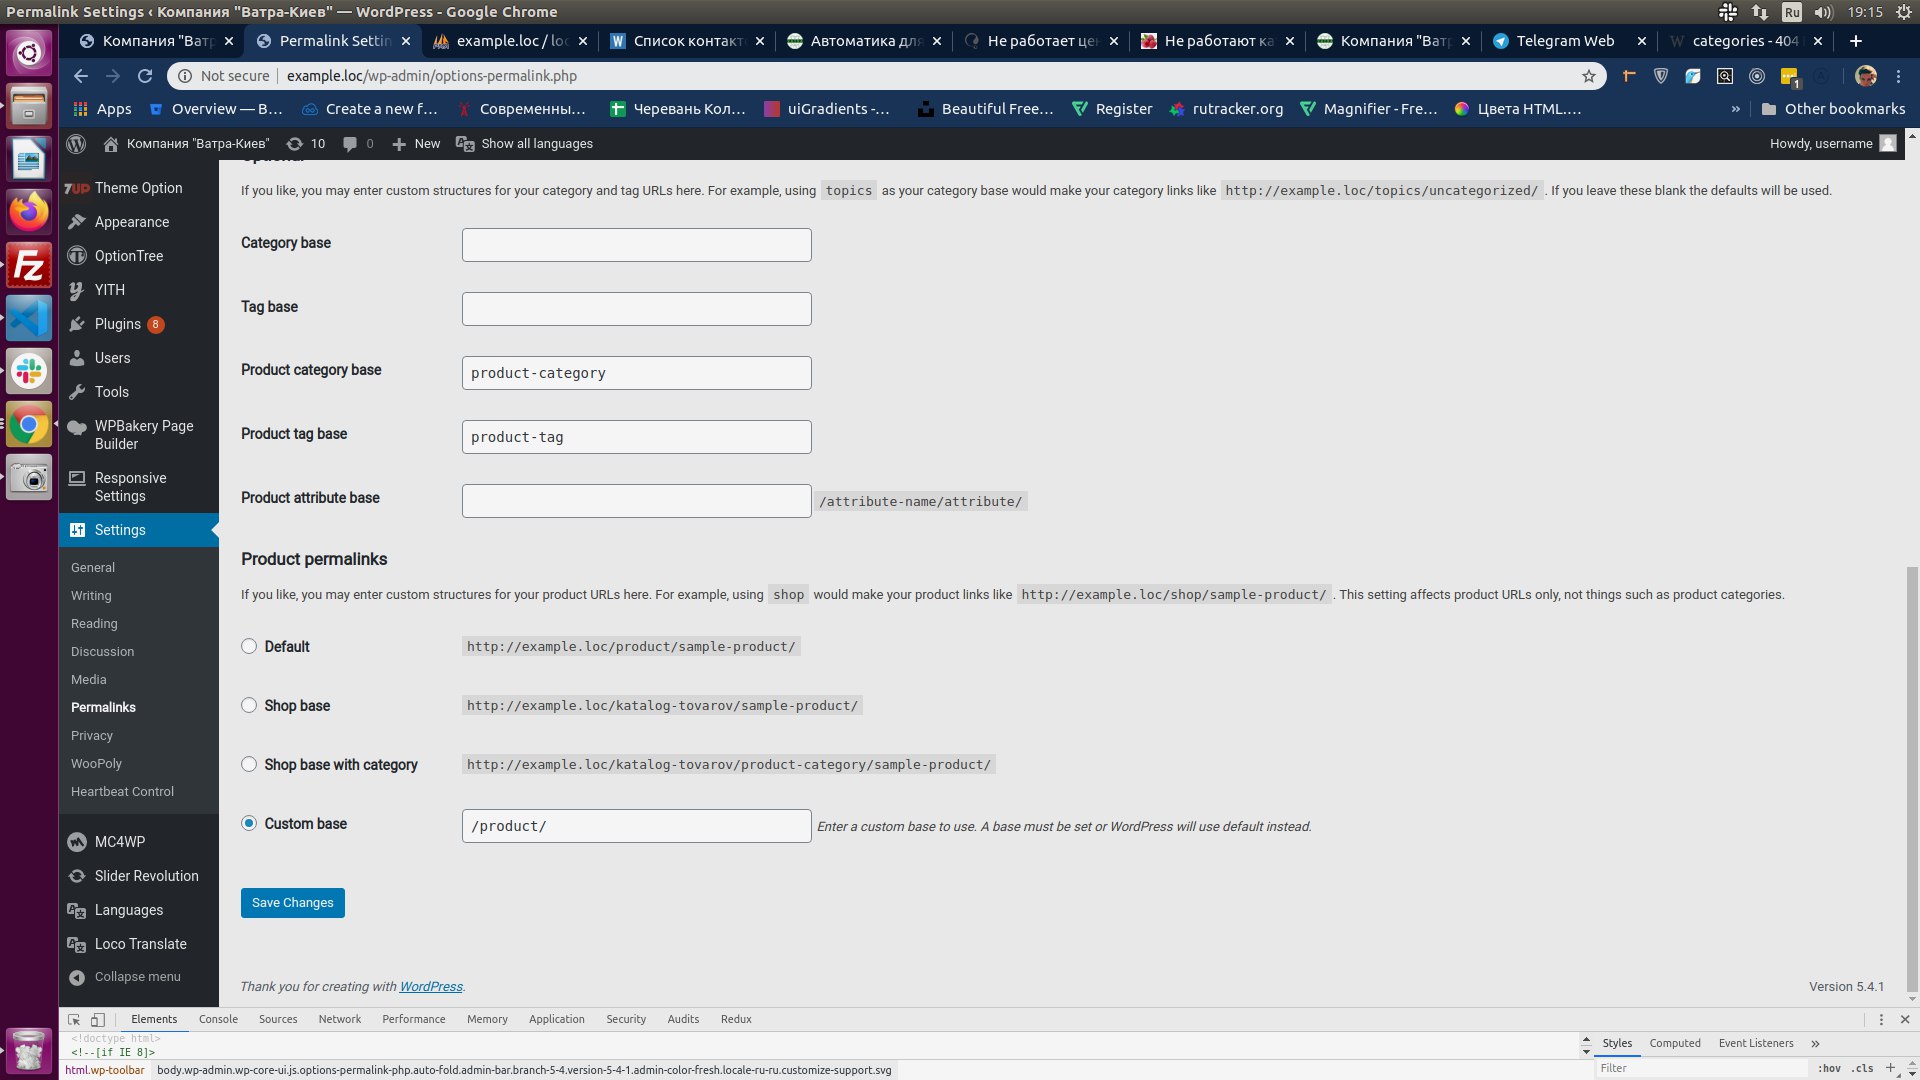
Task: Open the site name link Компания "Ватра-Киев"
Action: (187, 144)
